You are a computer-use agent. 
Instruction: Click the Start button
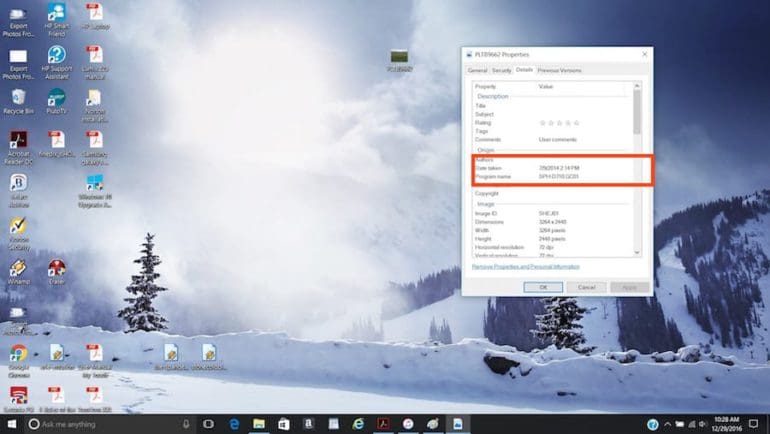(12, 424)
